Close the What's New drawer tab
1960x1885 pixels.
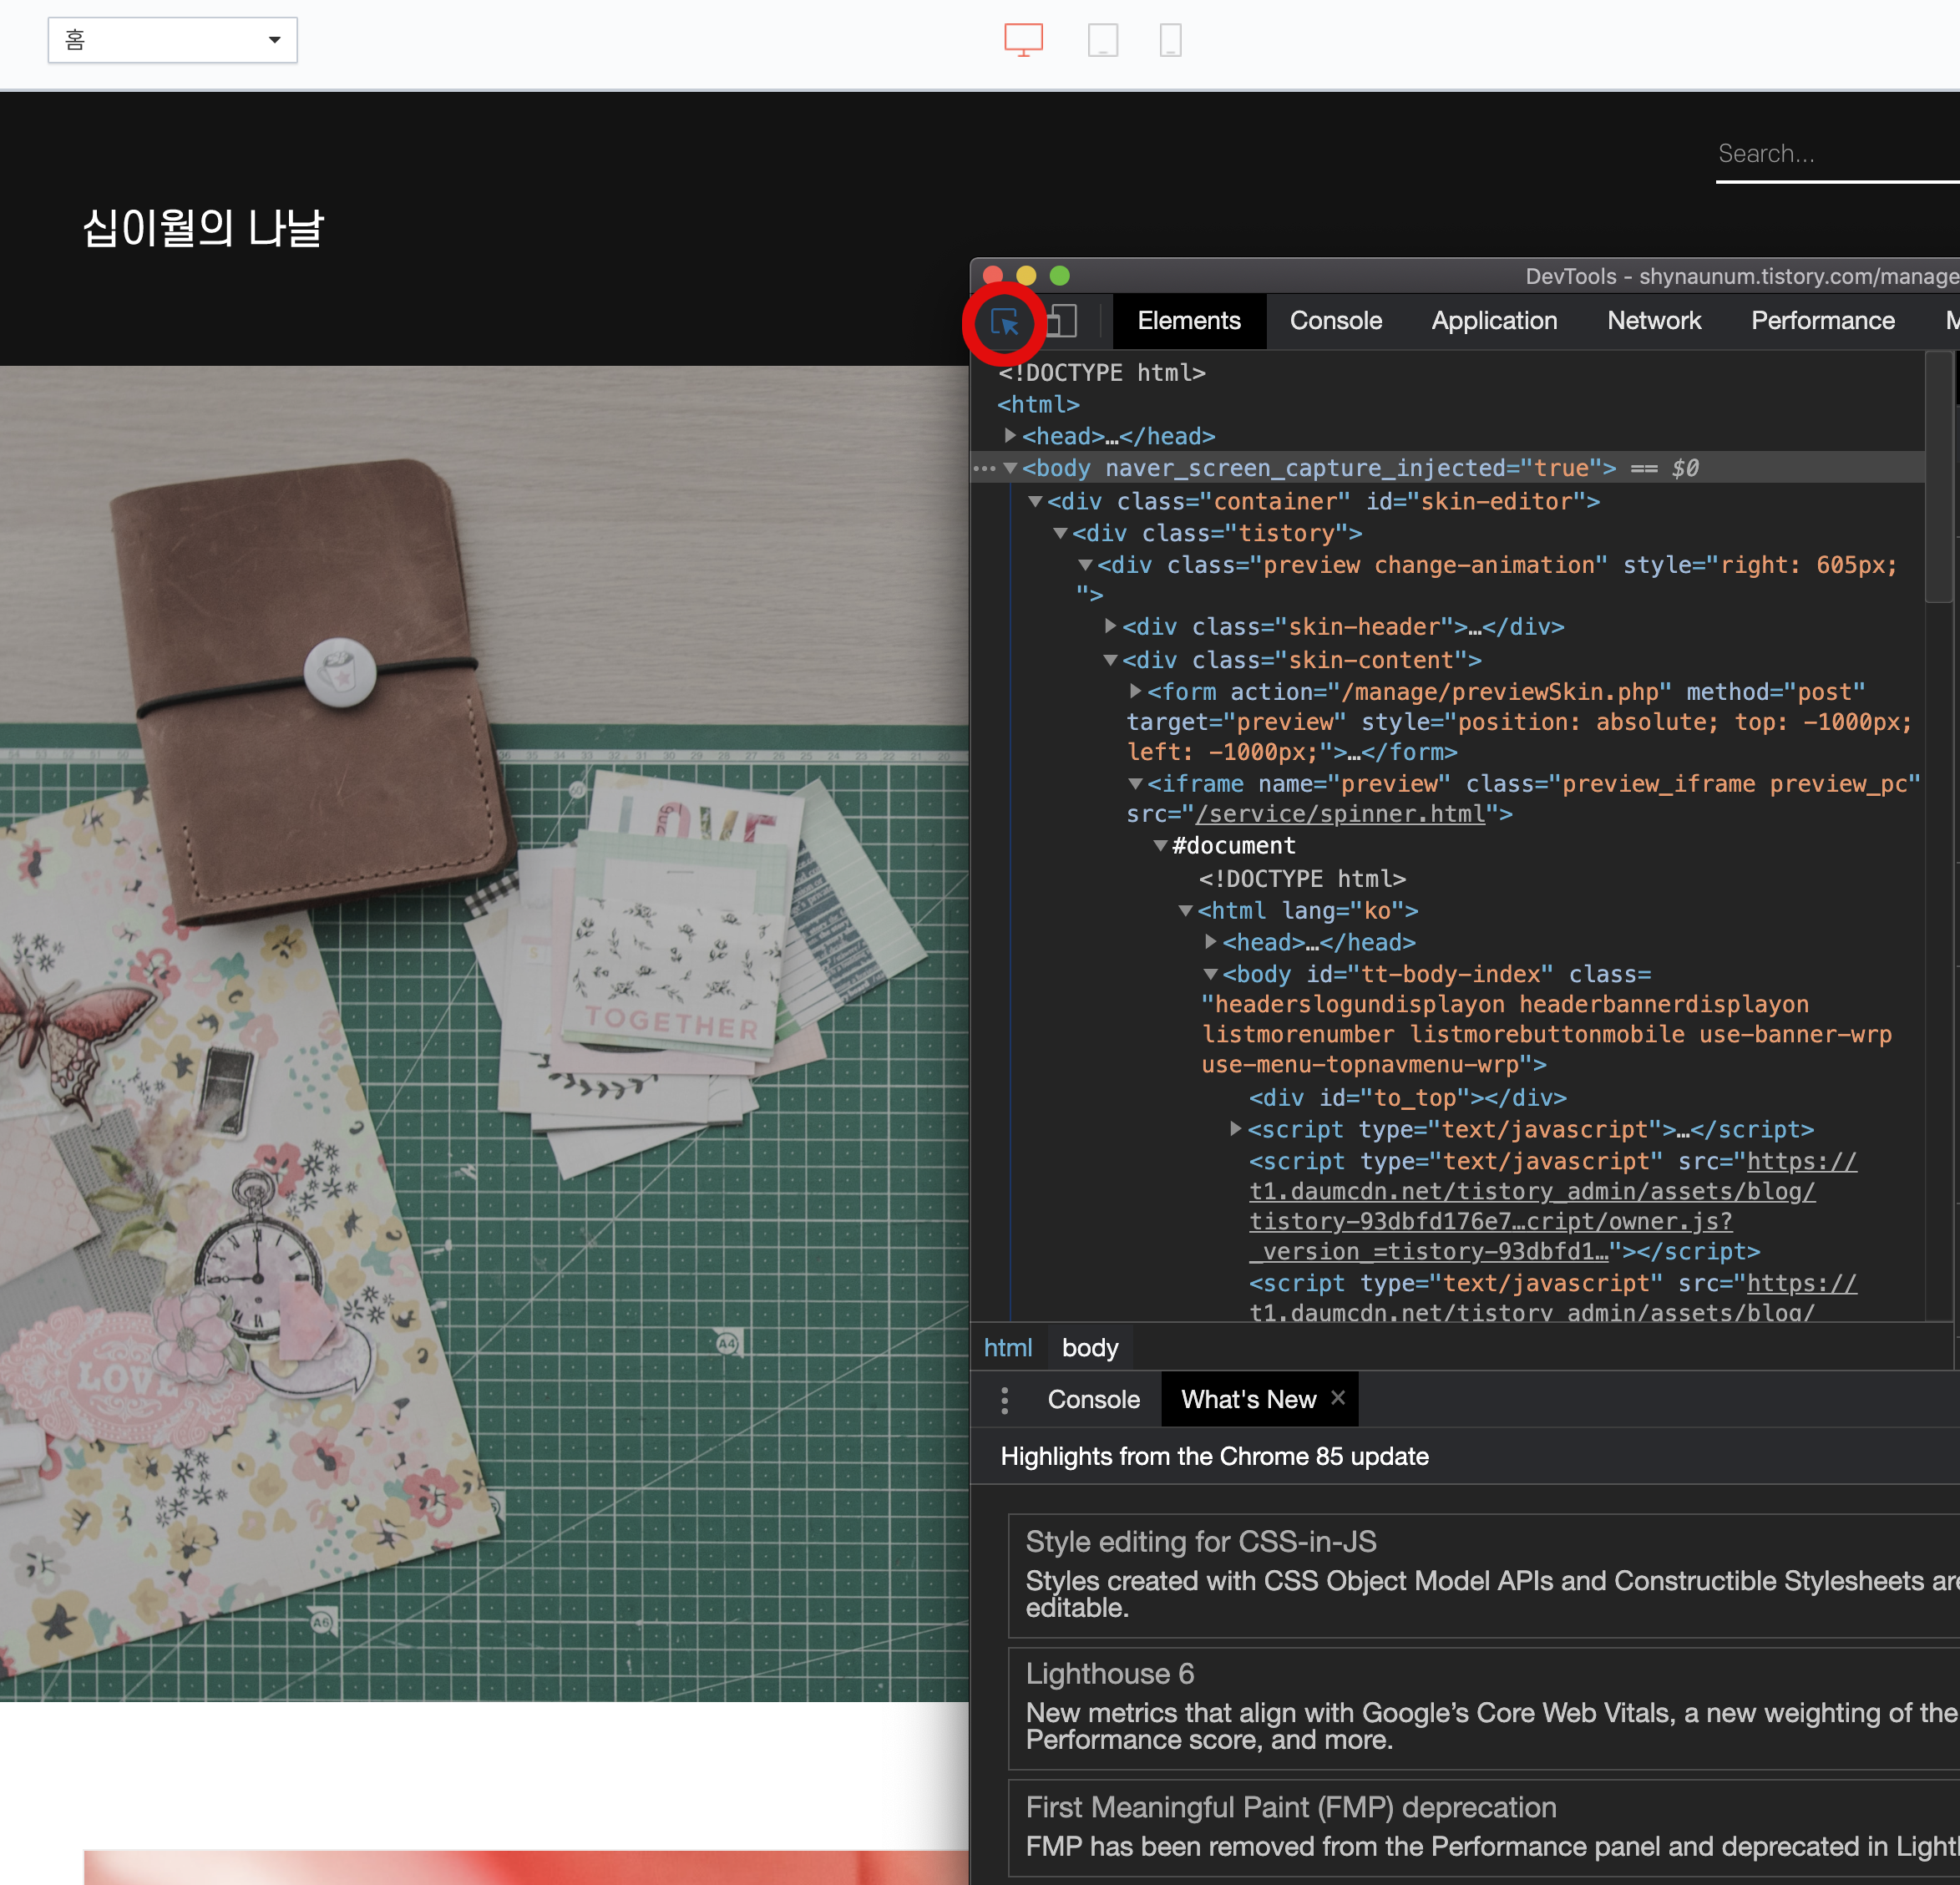pos(1338,1398)
